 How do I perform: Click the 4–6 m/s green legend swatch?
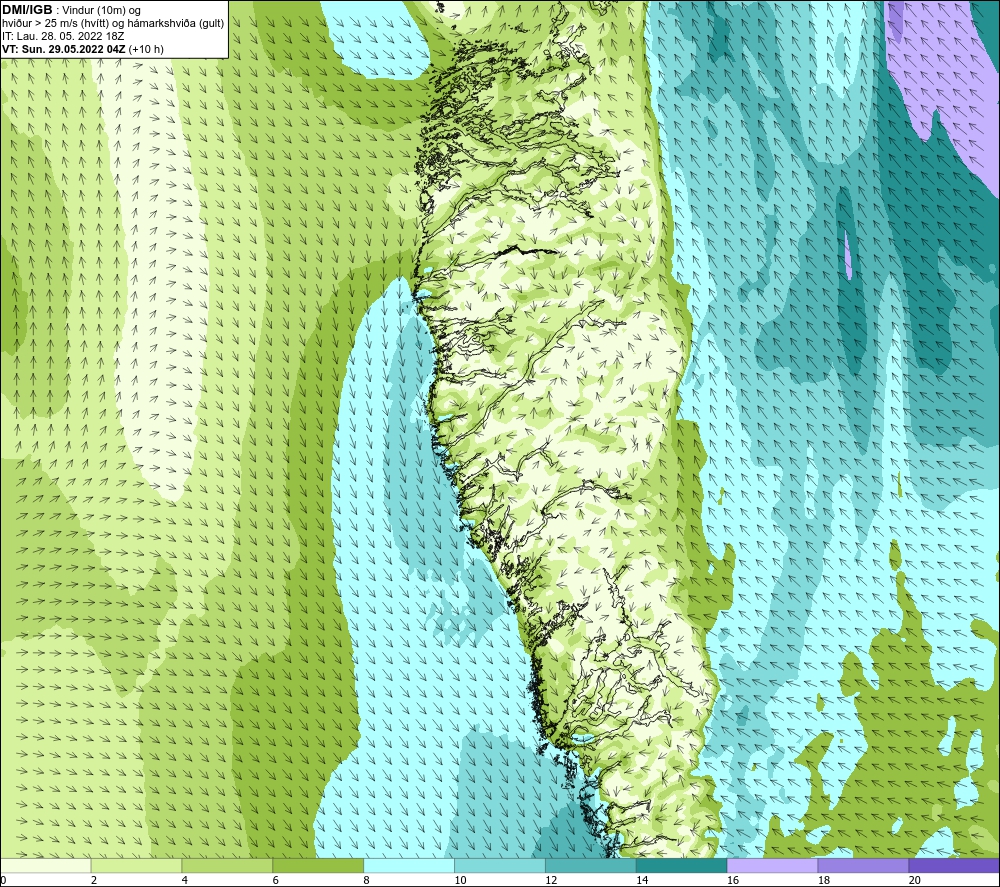point(227,866)
